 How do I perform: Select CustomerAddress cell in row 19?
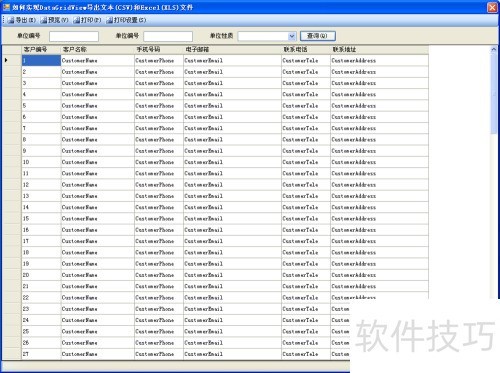[x=379, y=264]
